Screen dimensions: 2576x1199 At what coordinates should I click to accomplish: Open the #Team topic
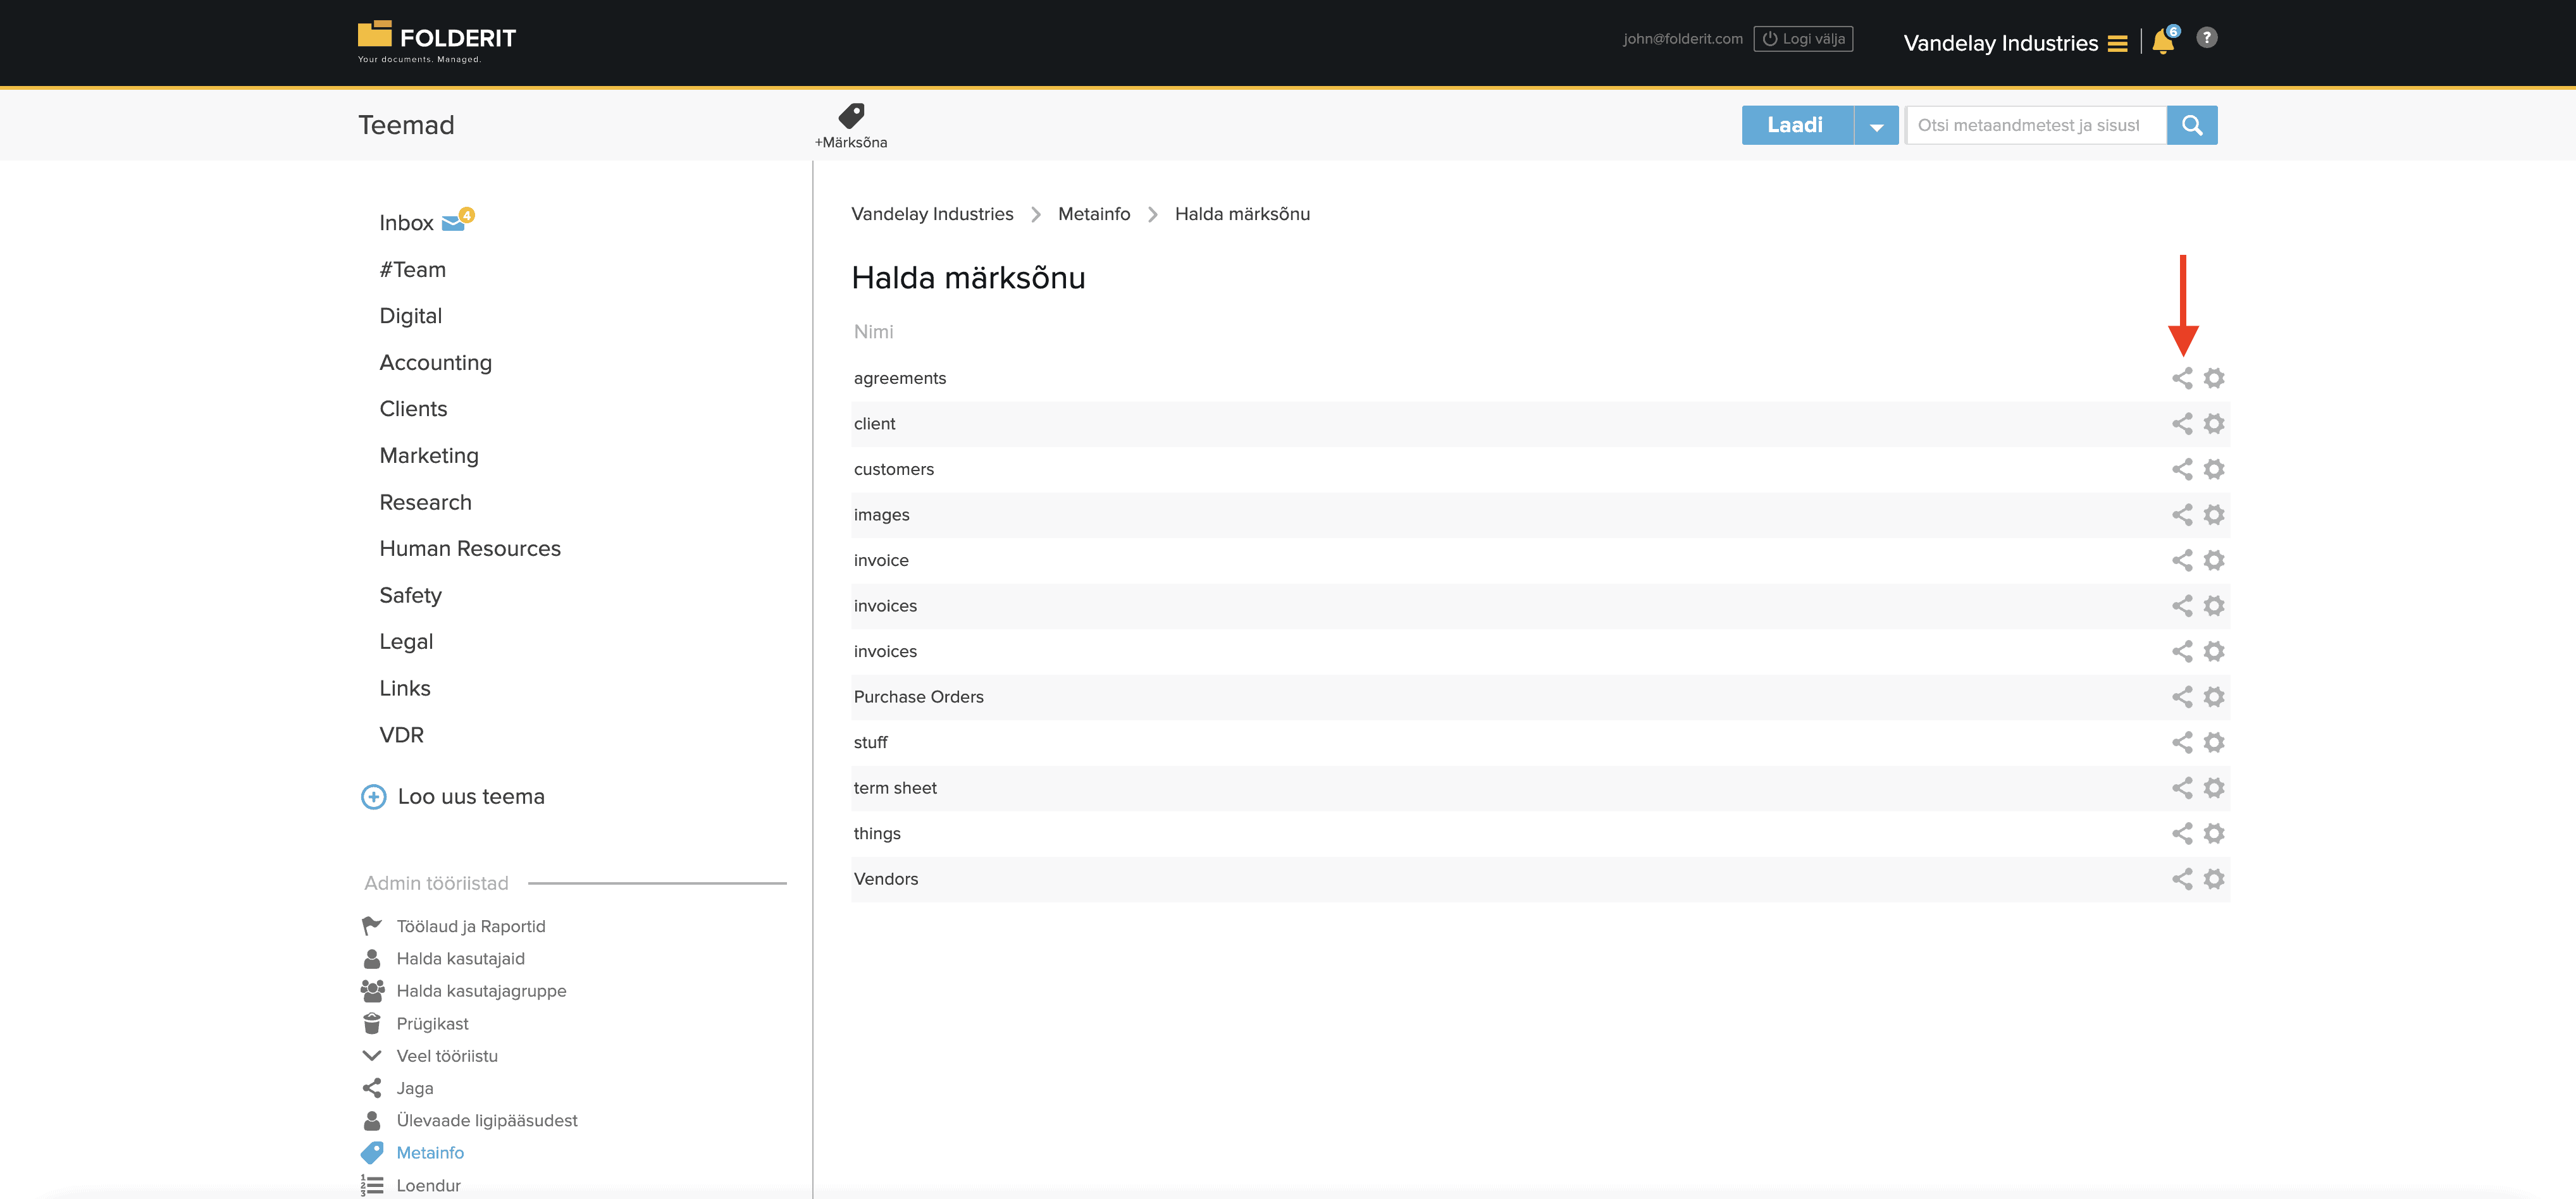[x=412, y=270]
